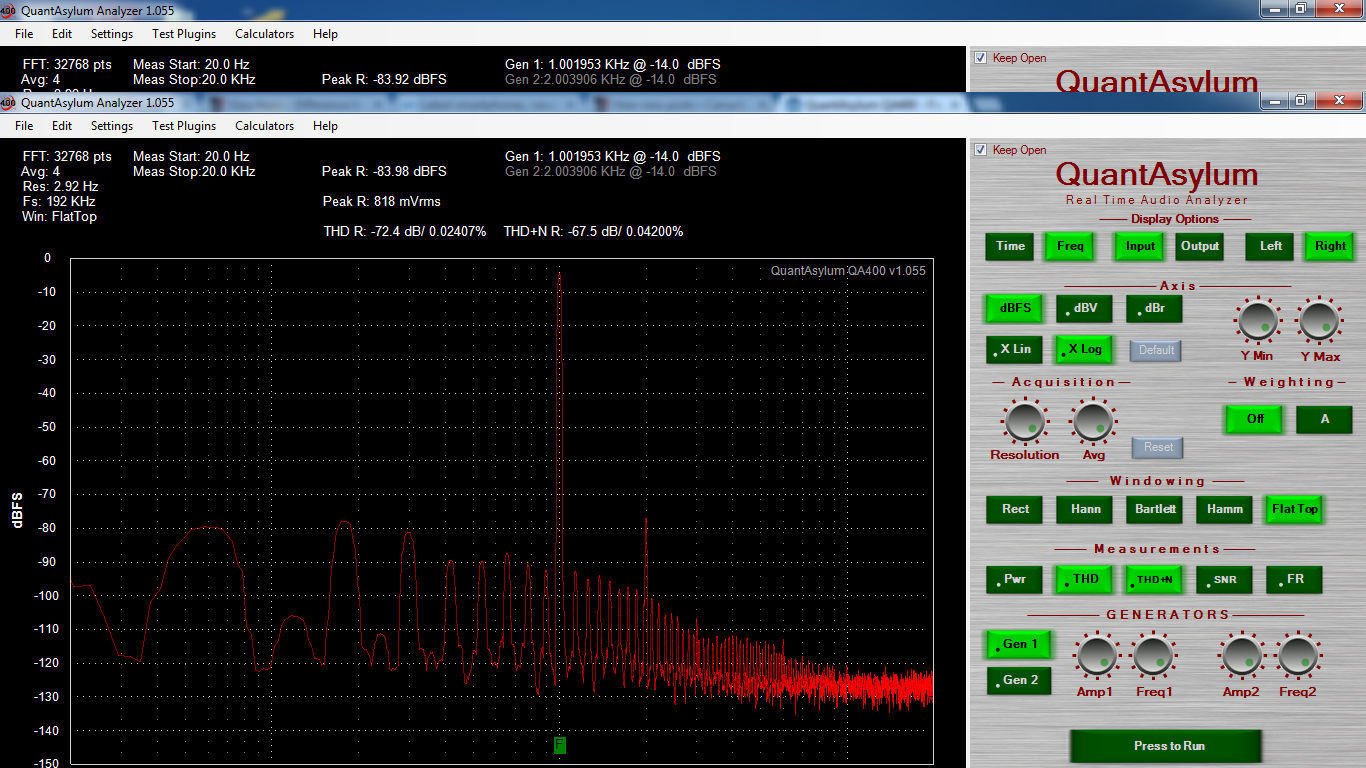Click 'Peak R: 818 mVrms' readout

pos(382,201)
